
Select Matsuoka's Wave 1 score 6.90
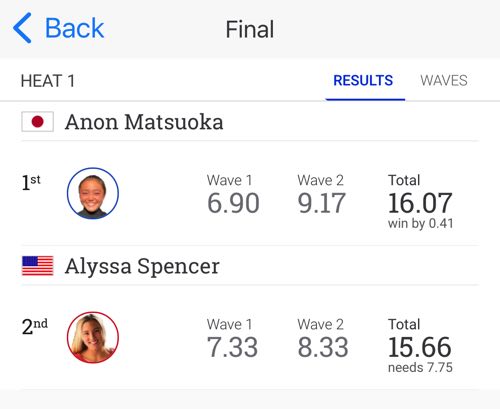[x=233, y=203]
